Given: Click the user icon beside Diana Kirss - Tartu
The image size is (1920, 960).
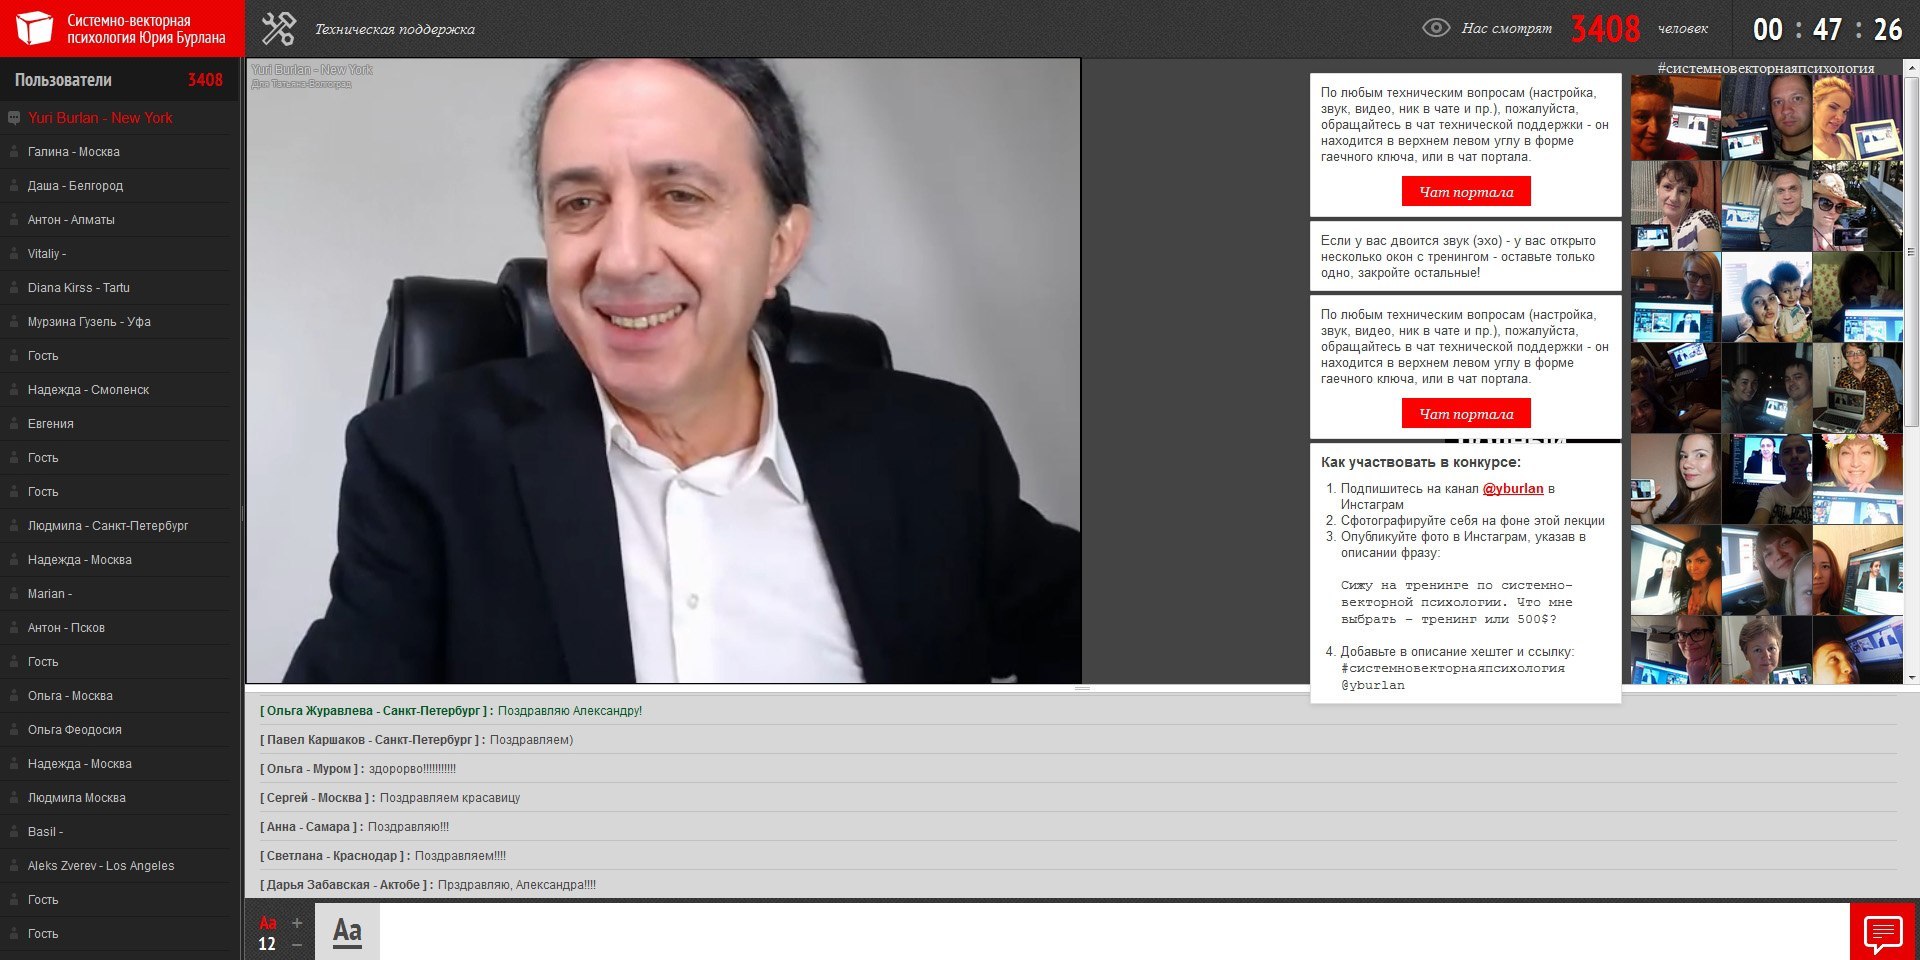Looking at the screenshot, I should click(14, 288).
